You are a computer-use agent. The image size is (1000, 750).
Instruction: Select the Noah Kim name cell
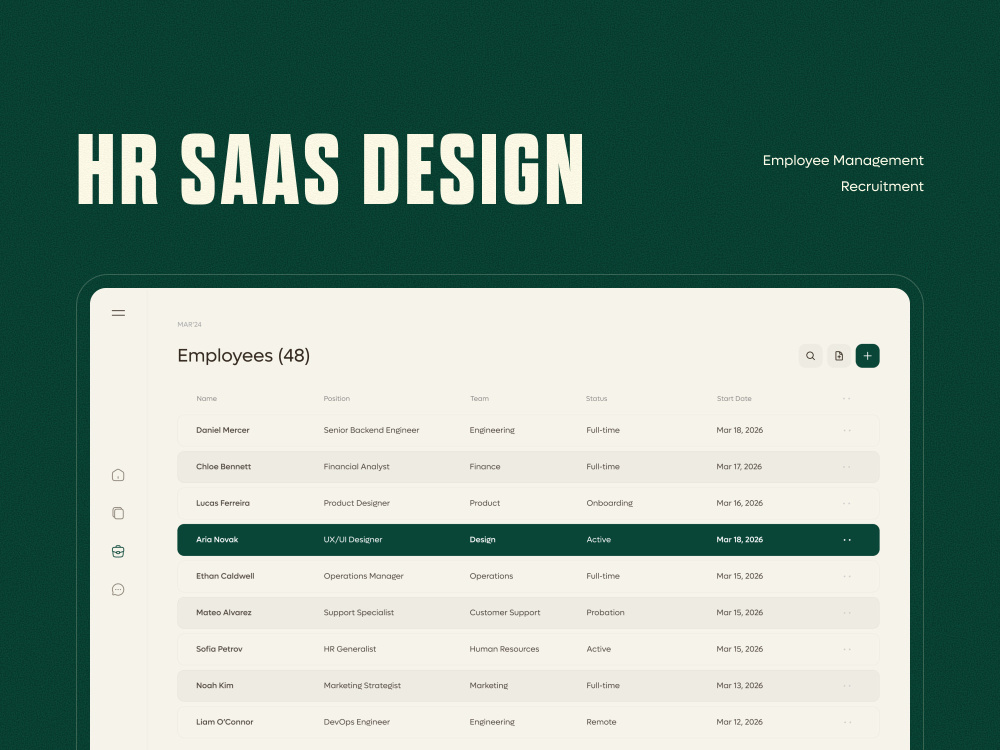pyautogui.click(x=215, y=685)
